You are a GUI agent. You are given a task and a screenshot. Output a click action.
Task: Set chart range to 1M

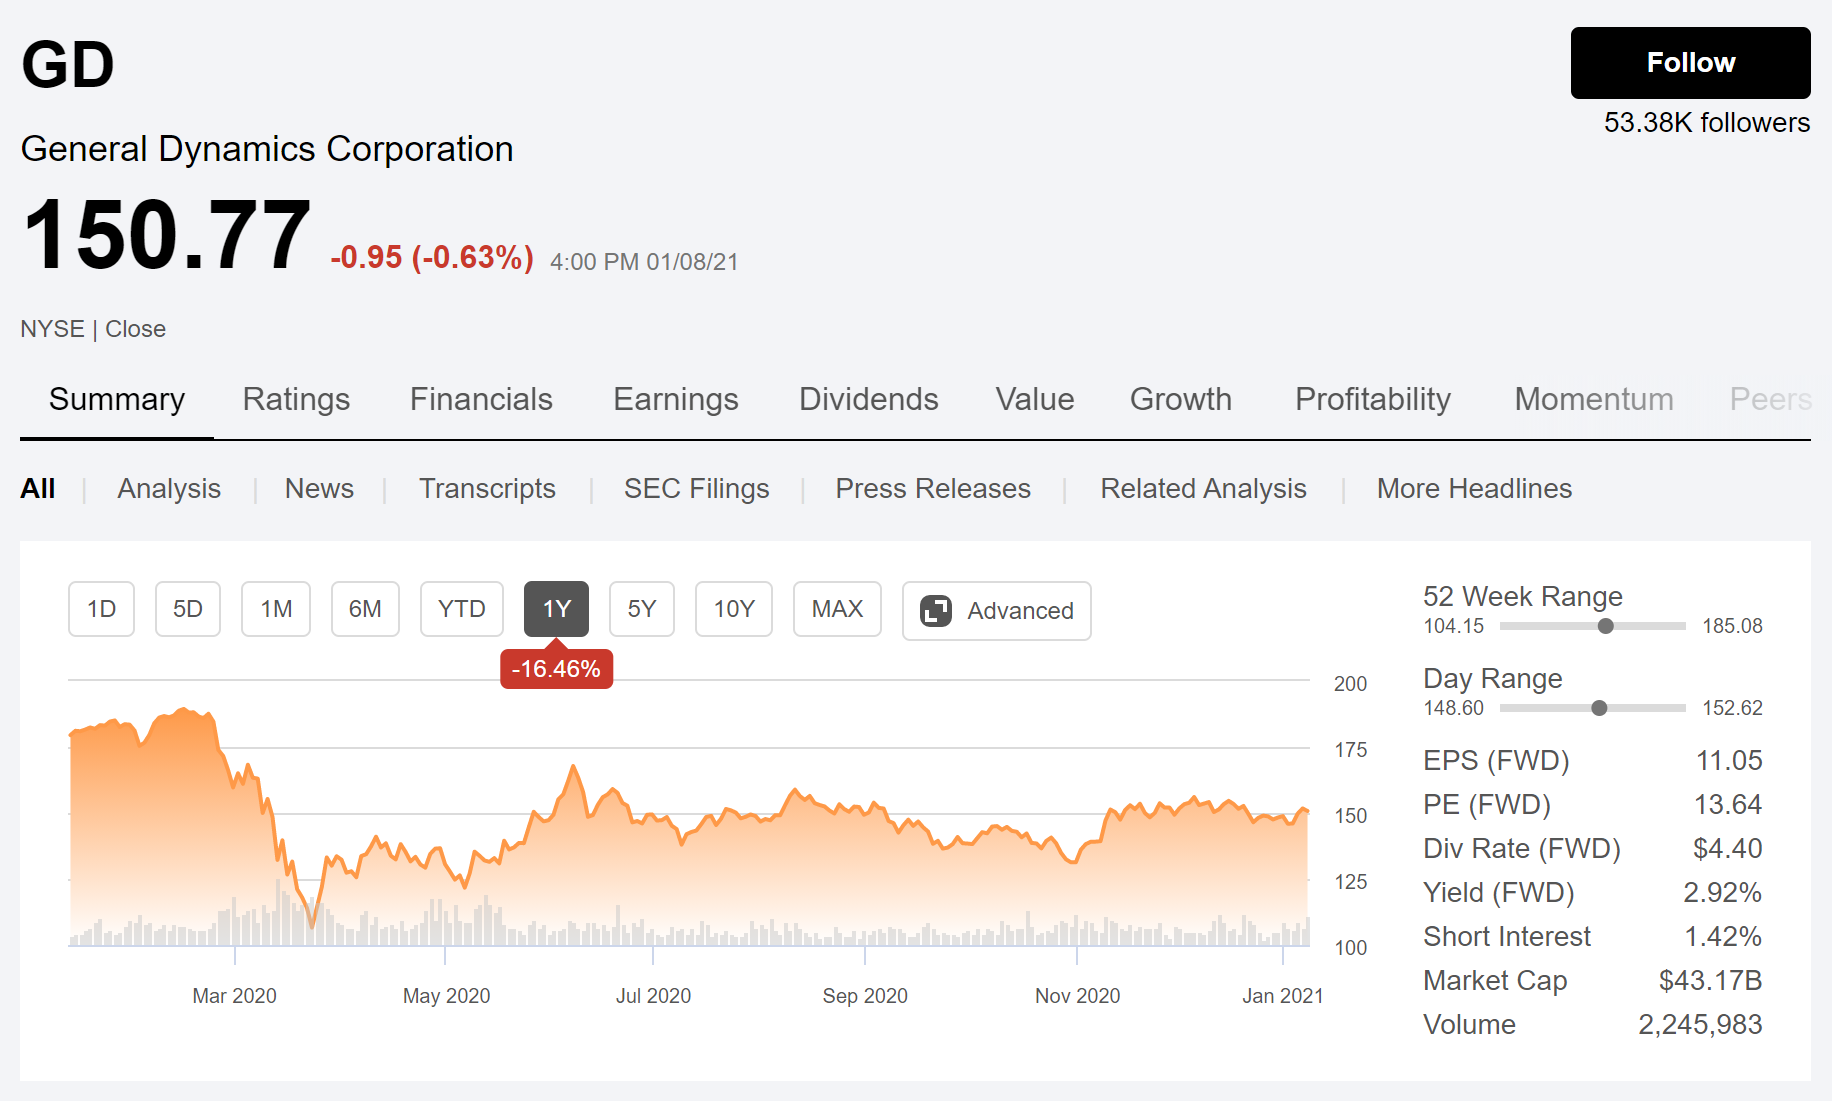(x=276, y=609)
